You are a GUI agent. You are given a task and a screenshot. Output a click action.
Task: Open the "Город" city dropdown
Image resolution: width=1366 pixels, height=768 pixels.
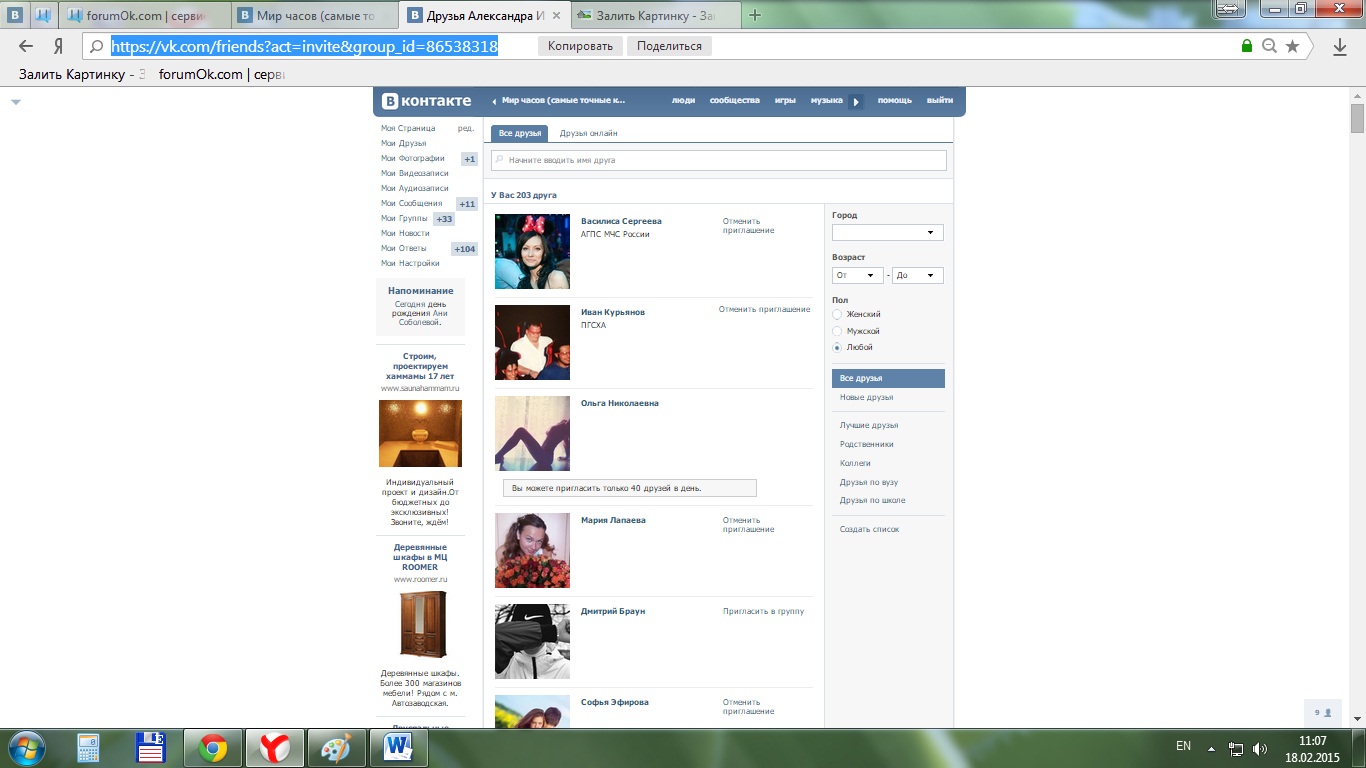point(888,233)
